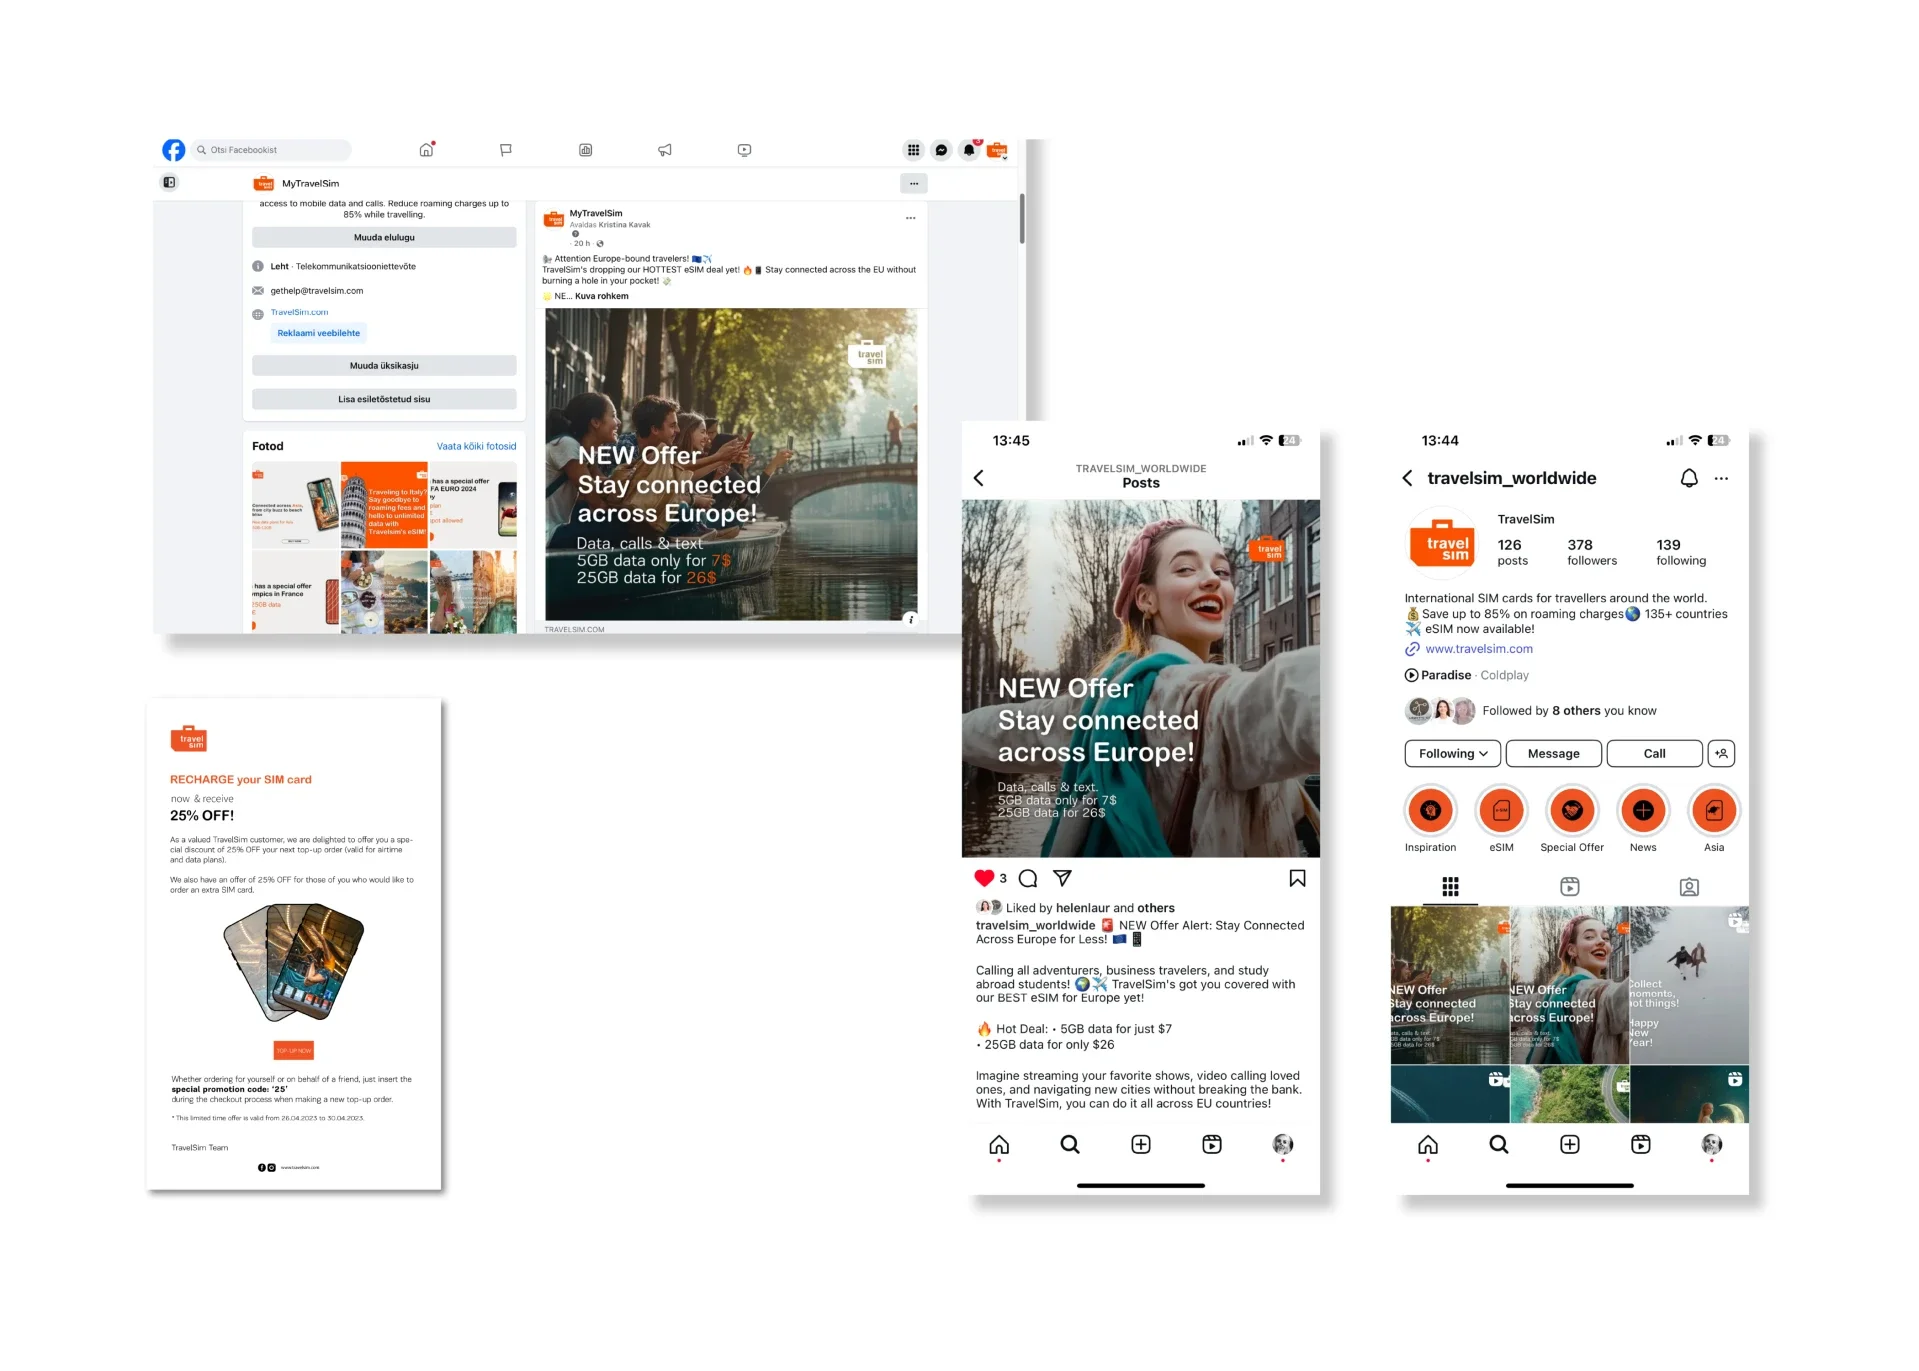Switch to the tagged posts tab on Instagram
This screenshot has height=1371, width=1919.
coord(1688,886)
